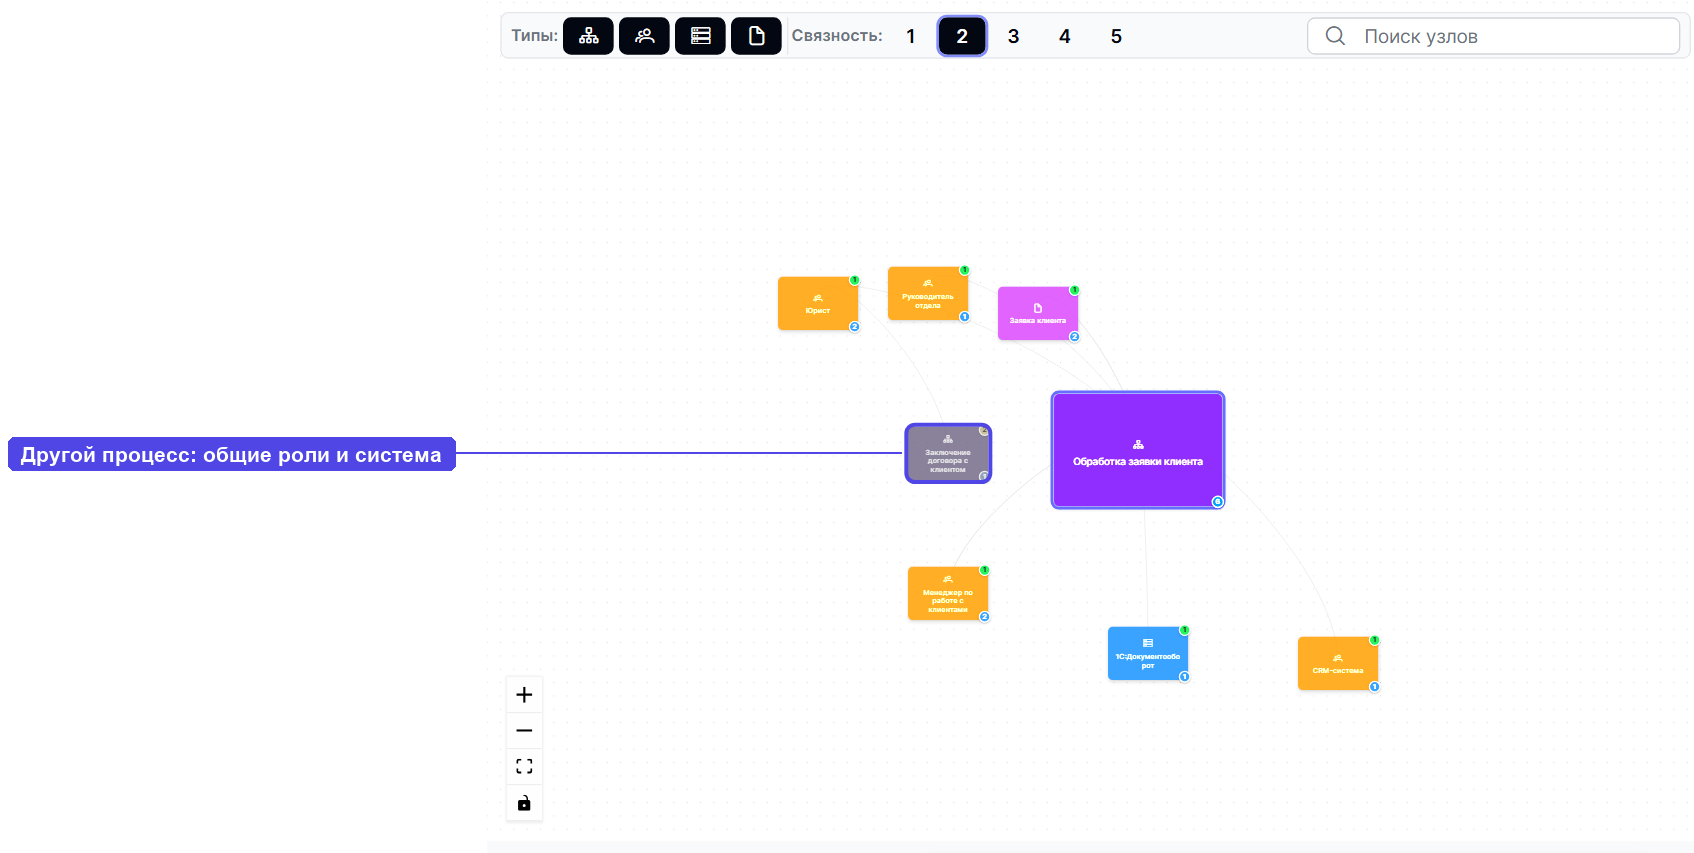
Task: Select the 'Обработка заявки клиента' process node
Action: (1138, 450)
